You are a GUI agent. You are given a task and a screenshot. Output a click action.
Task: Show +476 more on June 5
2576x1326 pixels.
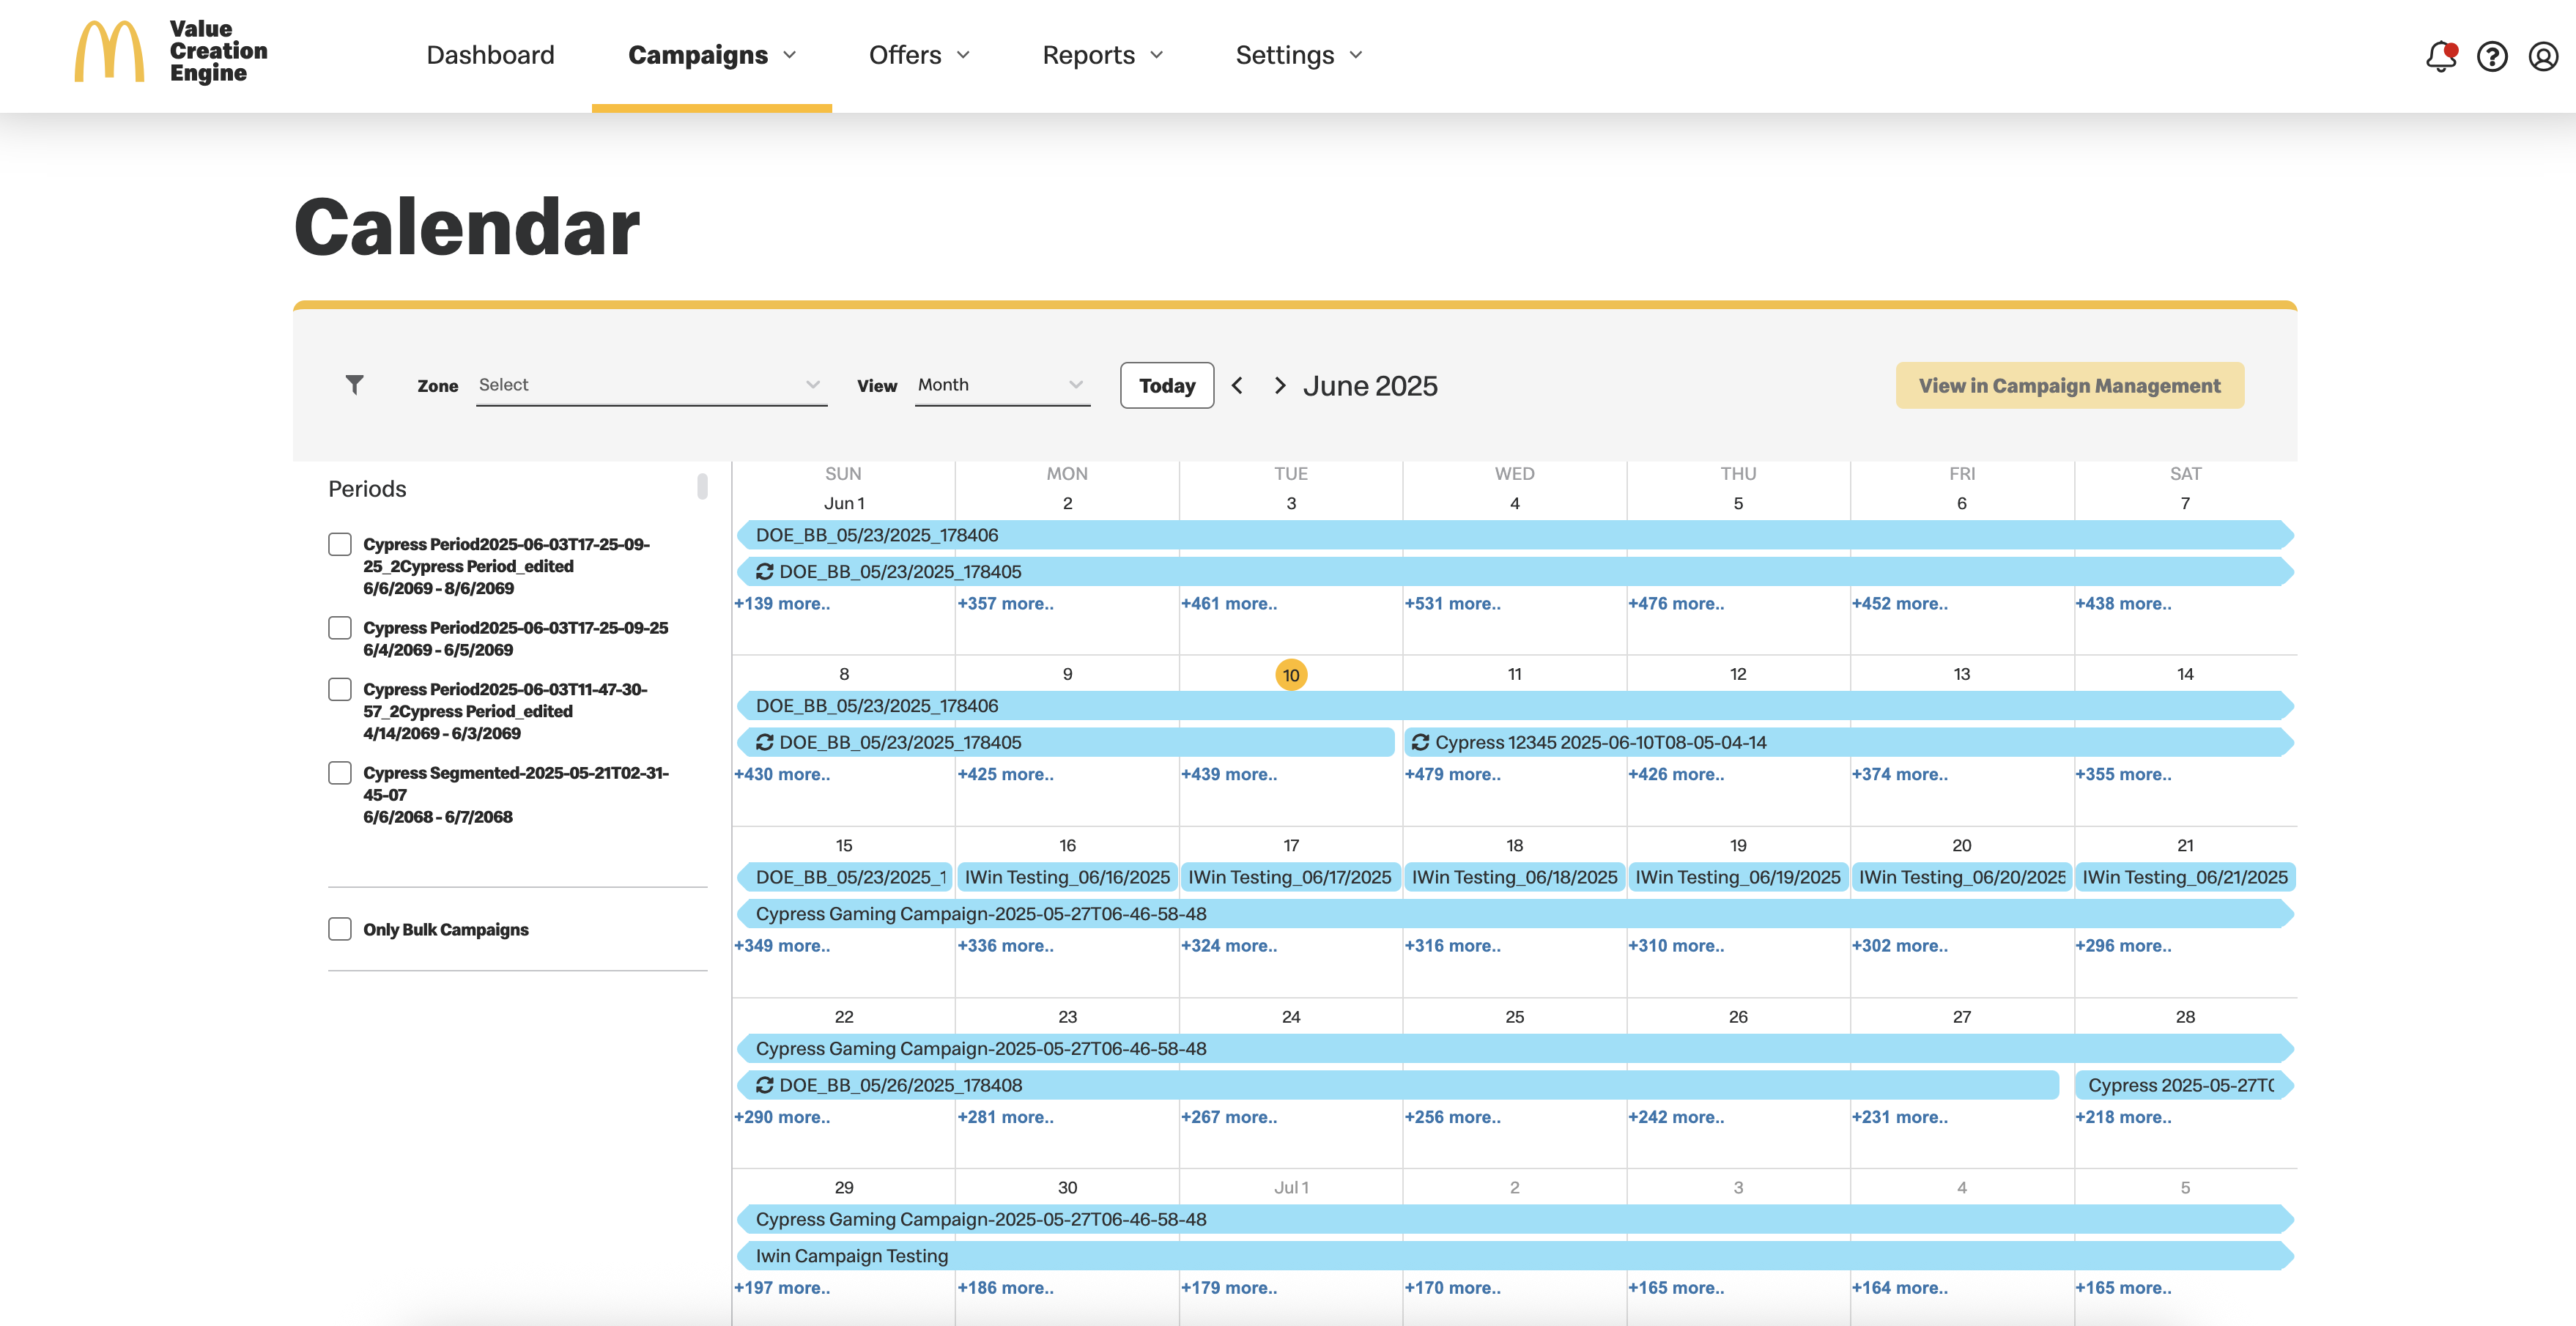pyautogui.click(x=1676, y=603)
